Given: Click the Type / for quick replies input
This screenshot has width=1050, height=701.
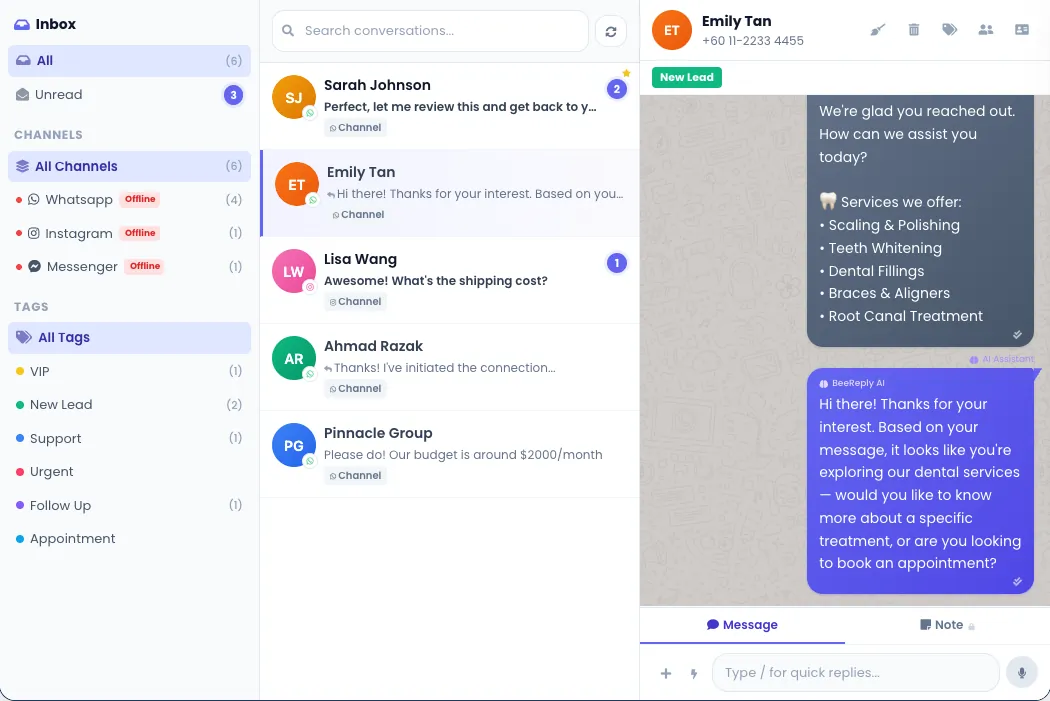Looking at the screenshot, I should (855, 673).
